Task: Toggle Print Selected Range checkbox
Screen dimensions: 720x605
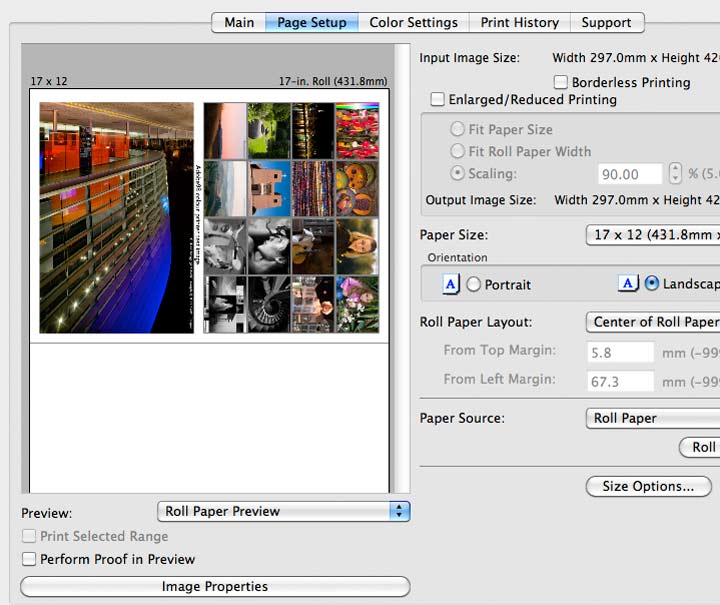Action: pos(29,536)
